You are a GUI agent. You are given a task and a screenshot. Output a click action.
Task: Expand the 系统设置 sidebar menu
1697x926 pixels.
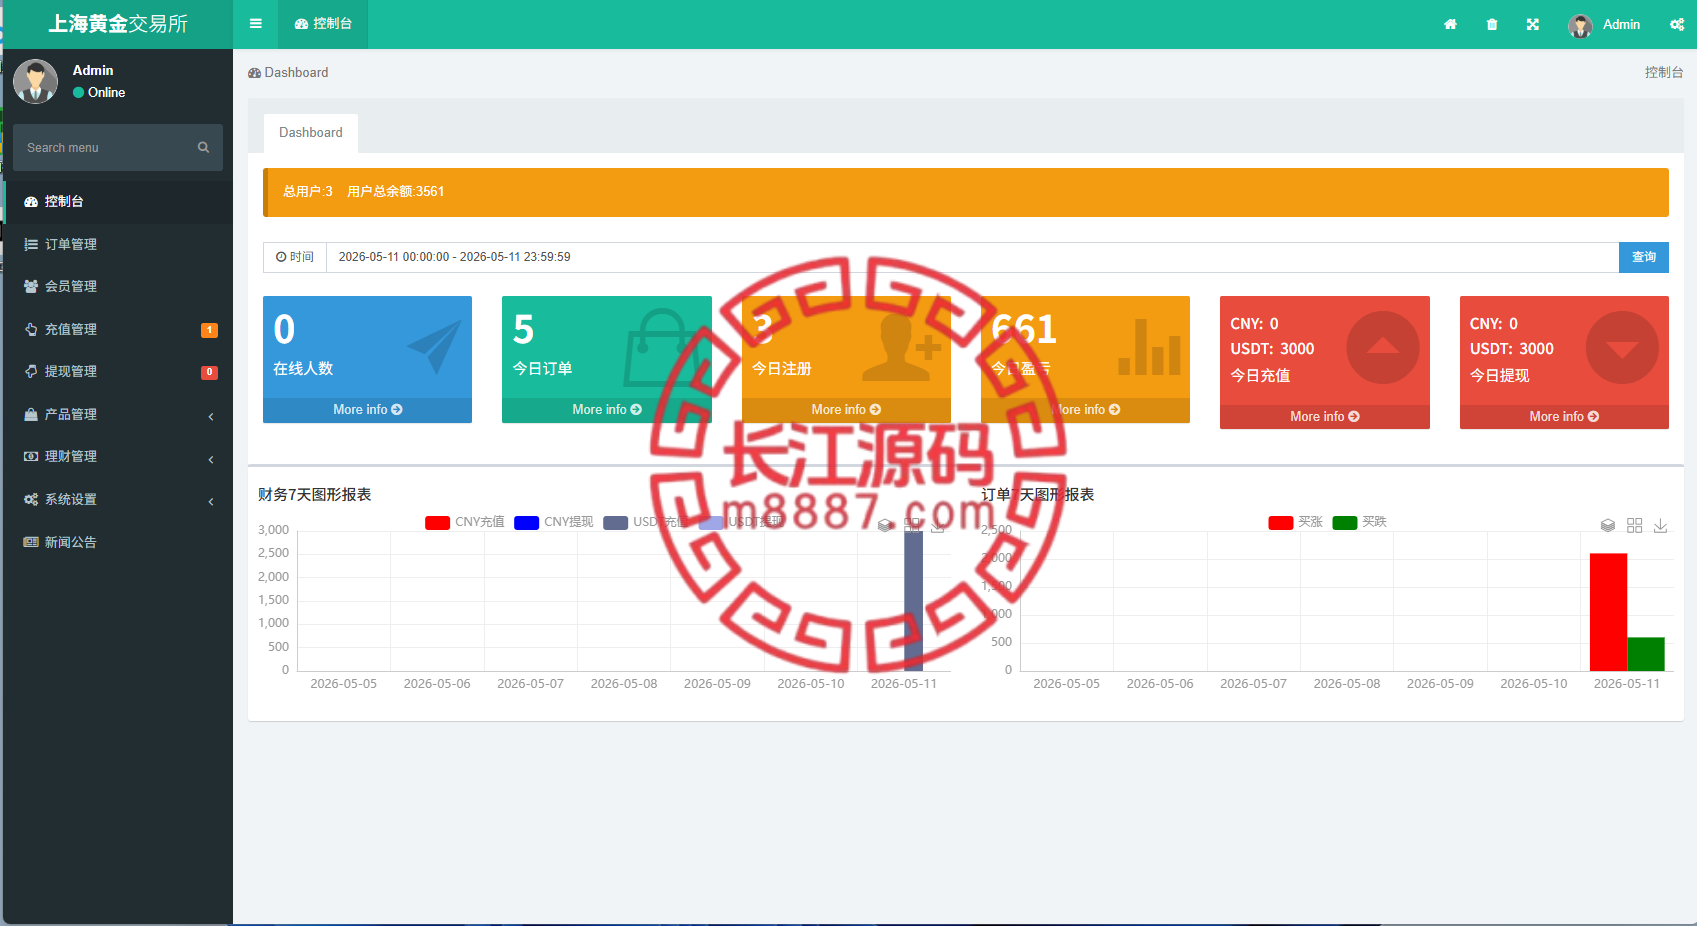[118, 499]
